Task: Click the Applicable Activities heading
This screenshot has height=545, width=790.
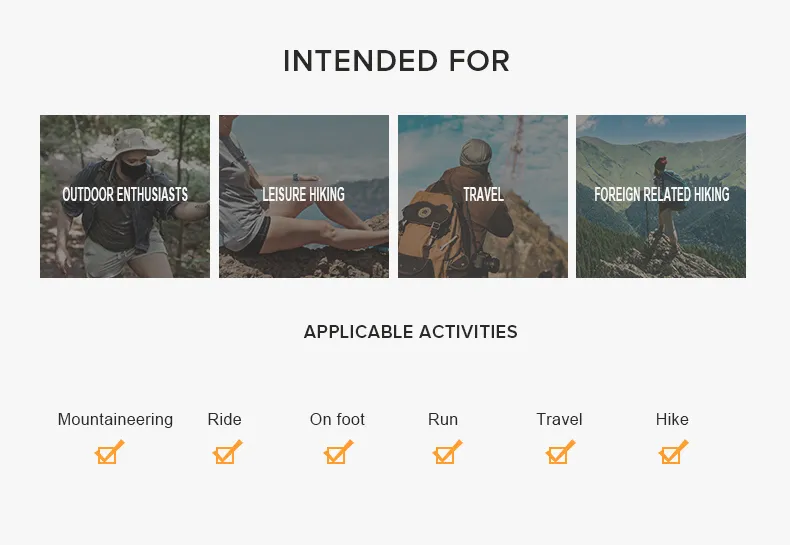Action: click(410, 332)
